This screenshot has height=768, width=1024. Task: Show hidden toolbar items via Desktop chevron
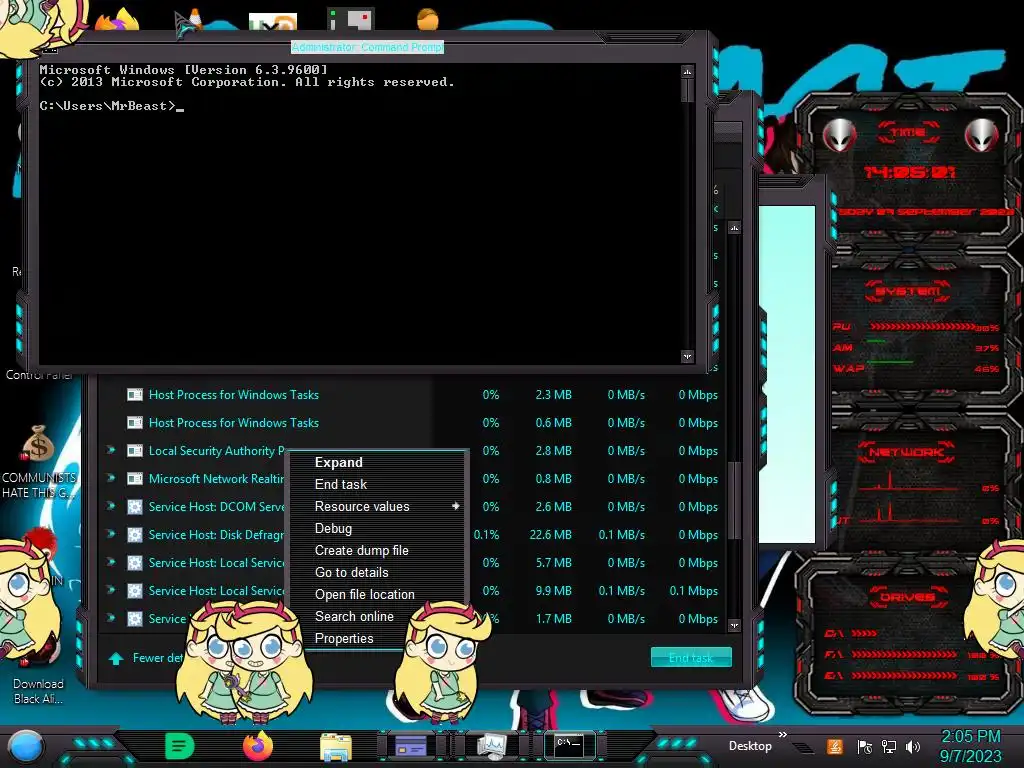point(783,735)
